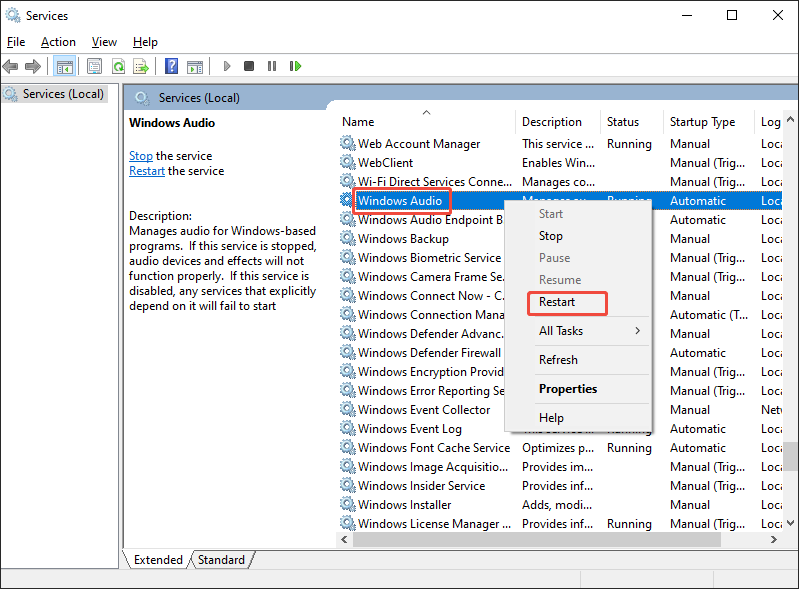
Task: Expand All Tasks submenu in context menu
Action: point(578,331)
